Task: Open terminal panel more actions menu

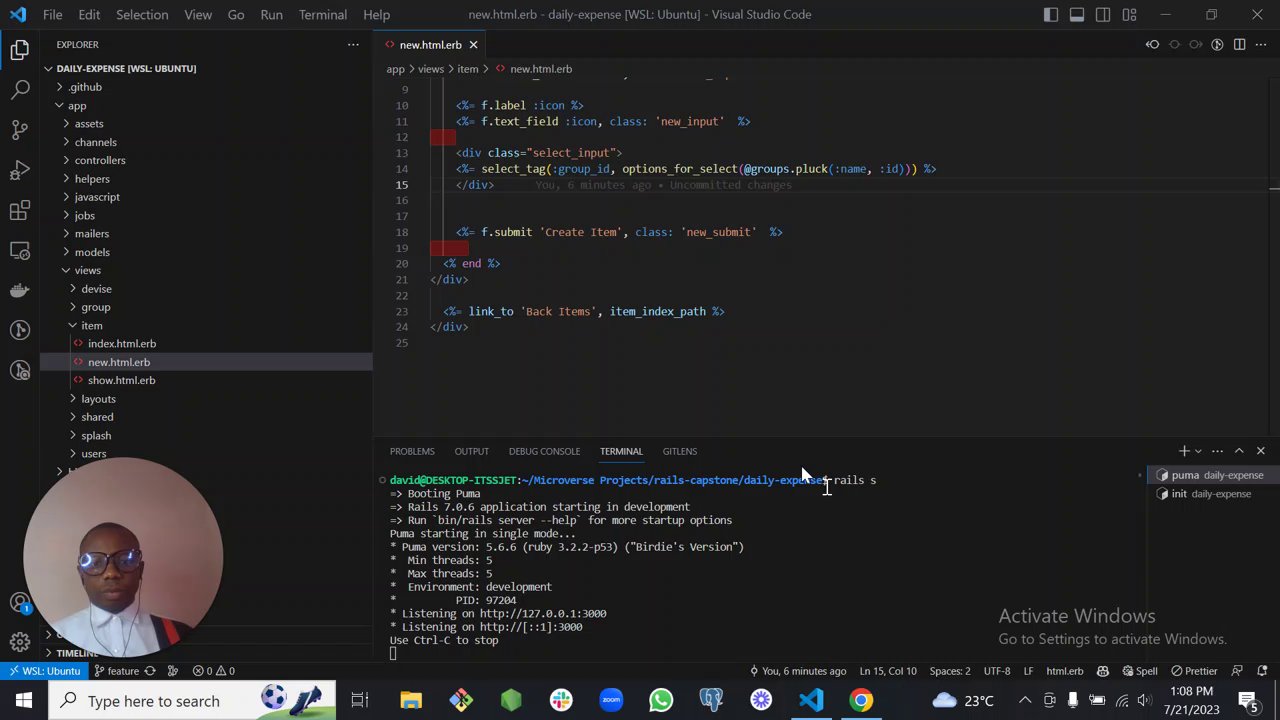Action: (1217, 451)
